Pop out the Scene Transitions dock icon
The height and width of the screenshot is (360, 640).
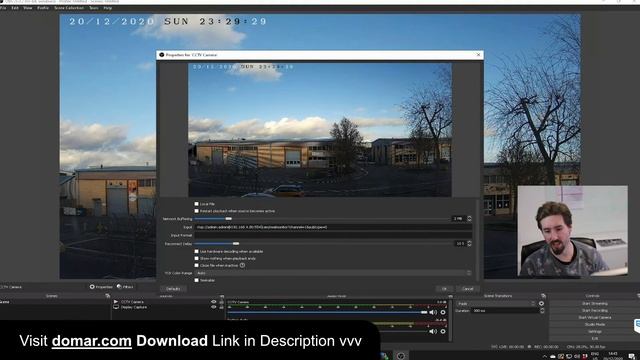pyautogui.click(x=543, y=296)
